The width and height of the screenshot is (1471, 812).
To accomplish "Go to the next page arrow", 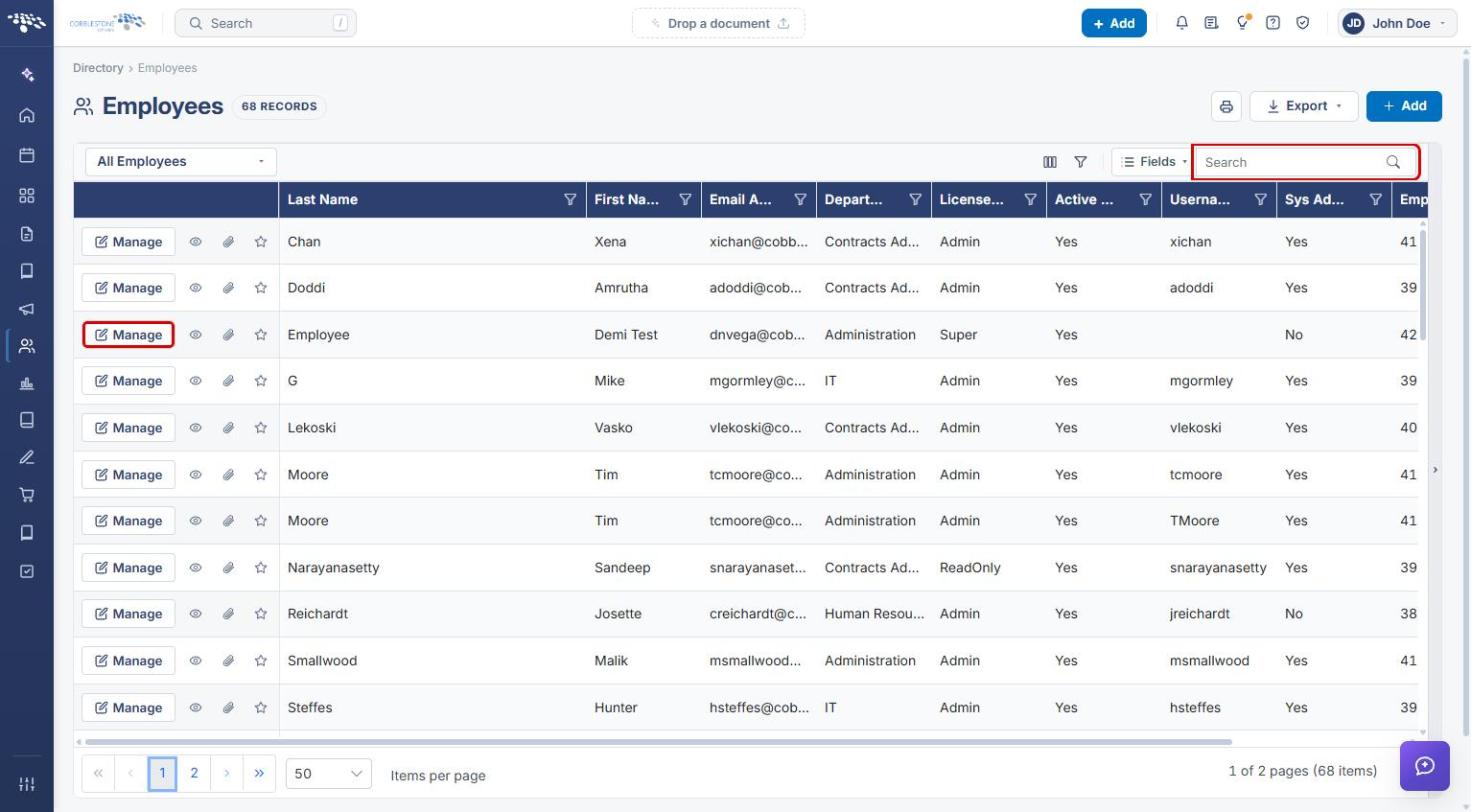I will [227, 773].
